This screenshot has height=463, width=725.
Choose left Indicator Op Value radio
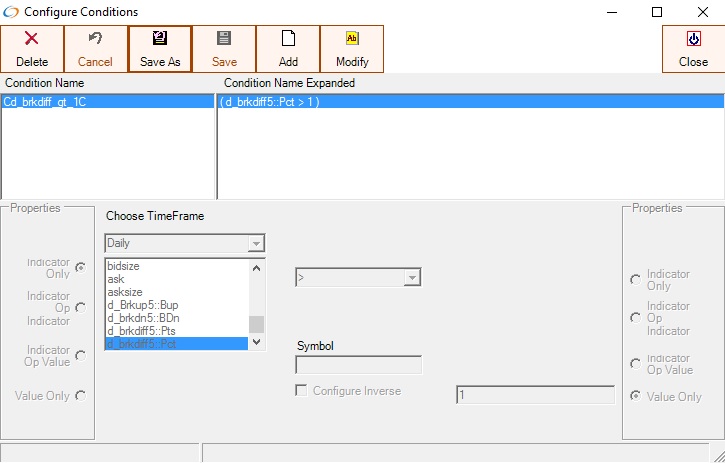(x=80, y=355)
